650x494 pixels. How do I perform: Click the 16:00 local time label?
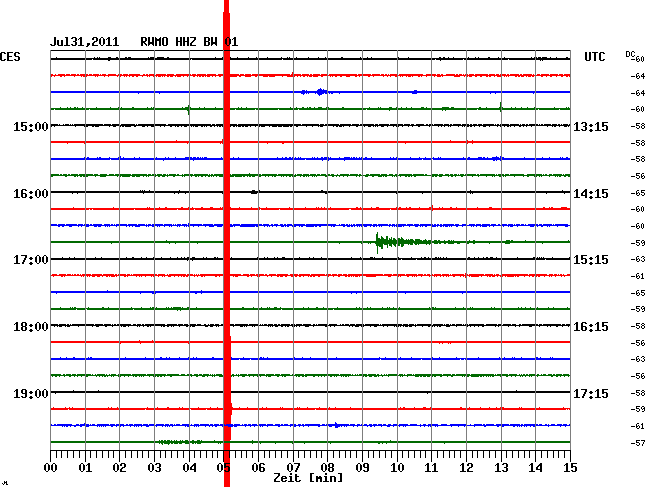click(x=31, y=194)
